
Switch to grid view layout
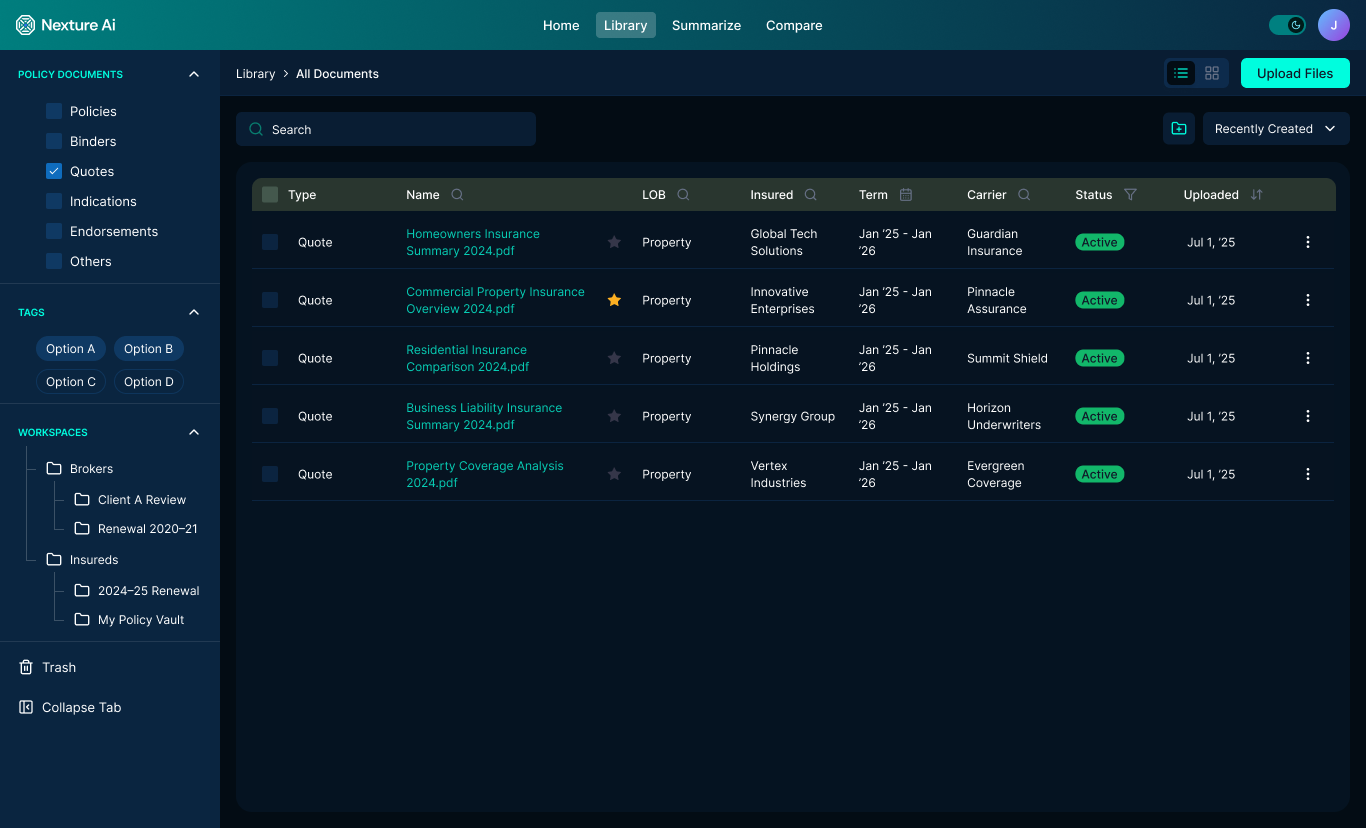click(1212, 73)
